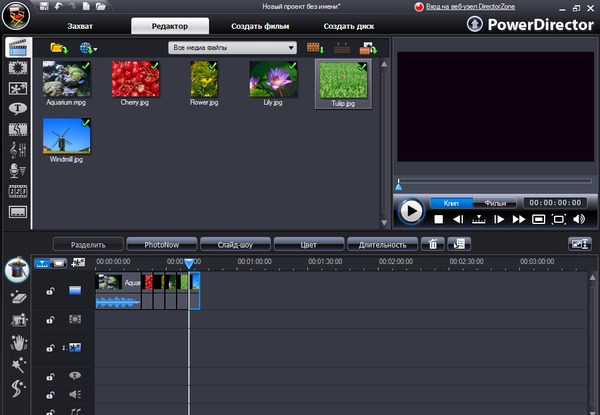Screen dimensions: 600x415
Task: Adjust preview volume speaker icon
Action: click(x=579, y=219)
